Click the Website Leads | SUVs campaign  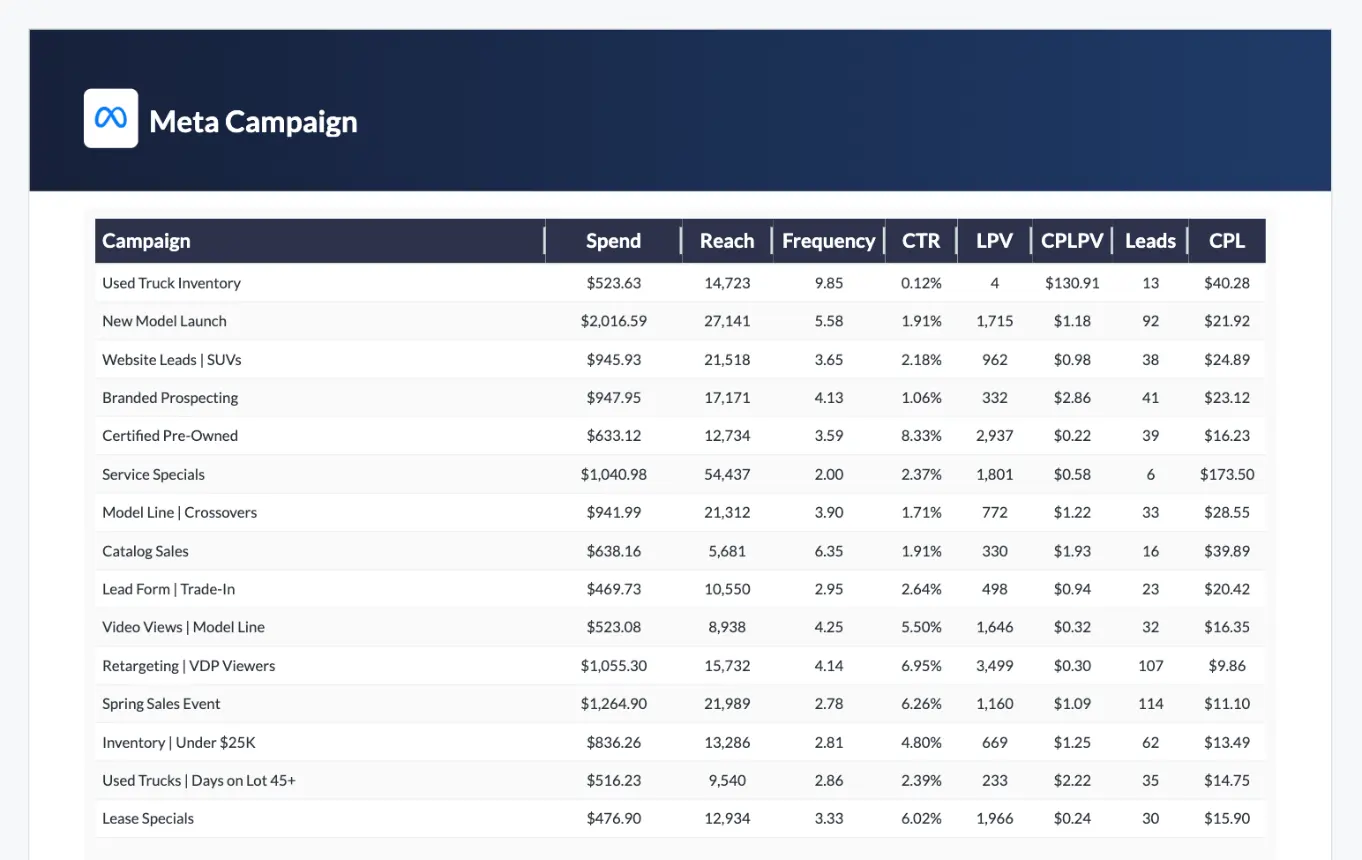click(171, 360)
